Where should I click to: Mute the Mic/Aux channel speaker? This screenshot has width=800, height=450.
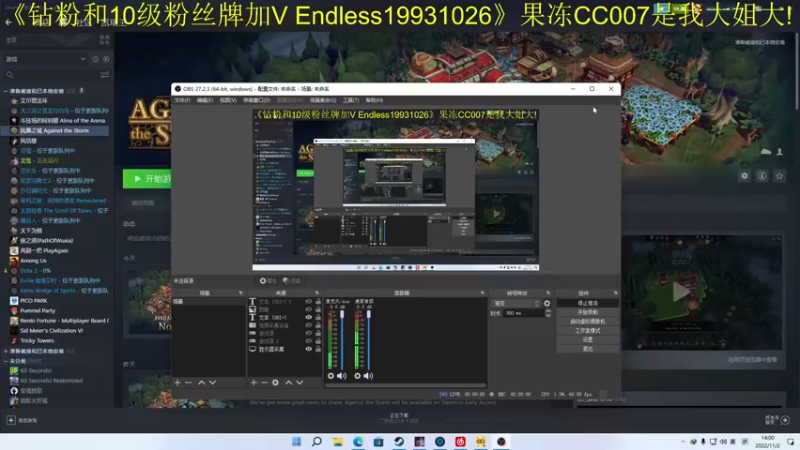click(342, 376)
